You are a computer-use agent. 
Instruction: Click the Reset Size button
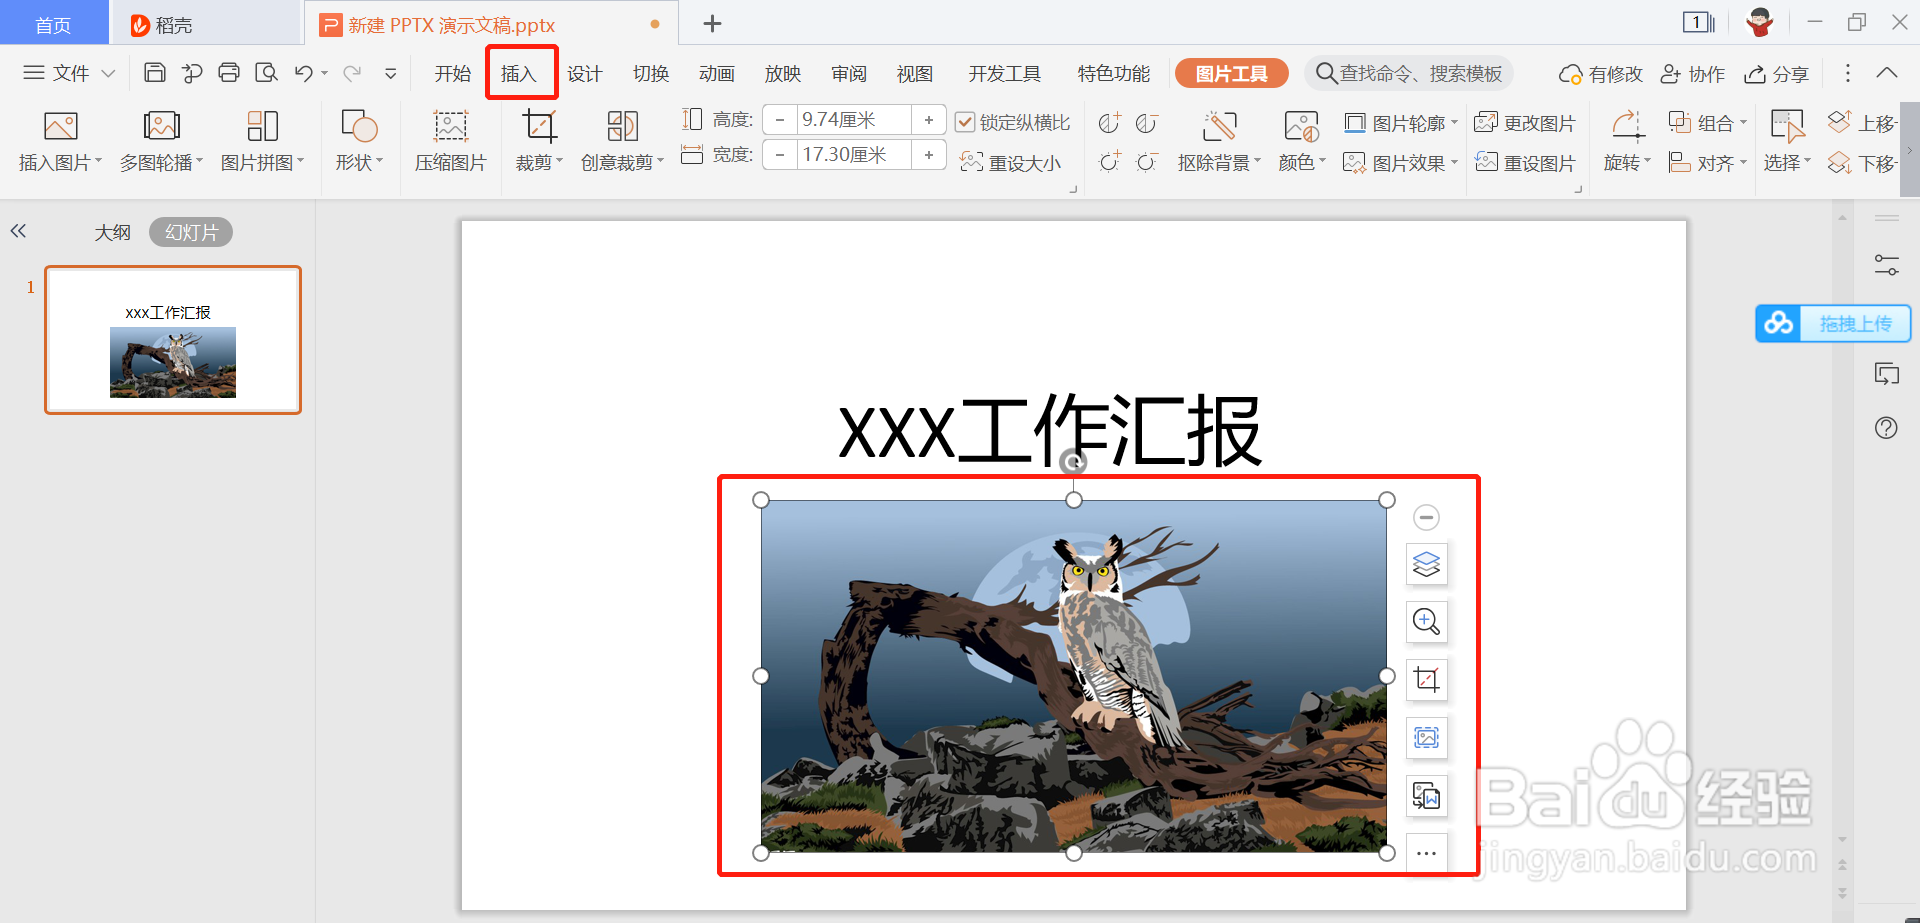click(1010, 163)
